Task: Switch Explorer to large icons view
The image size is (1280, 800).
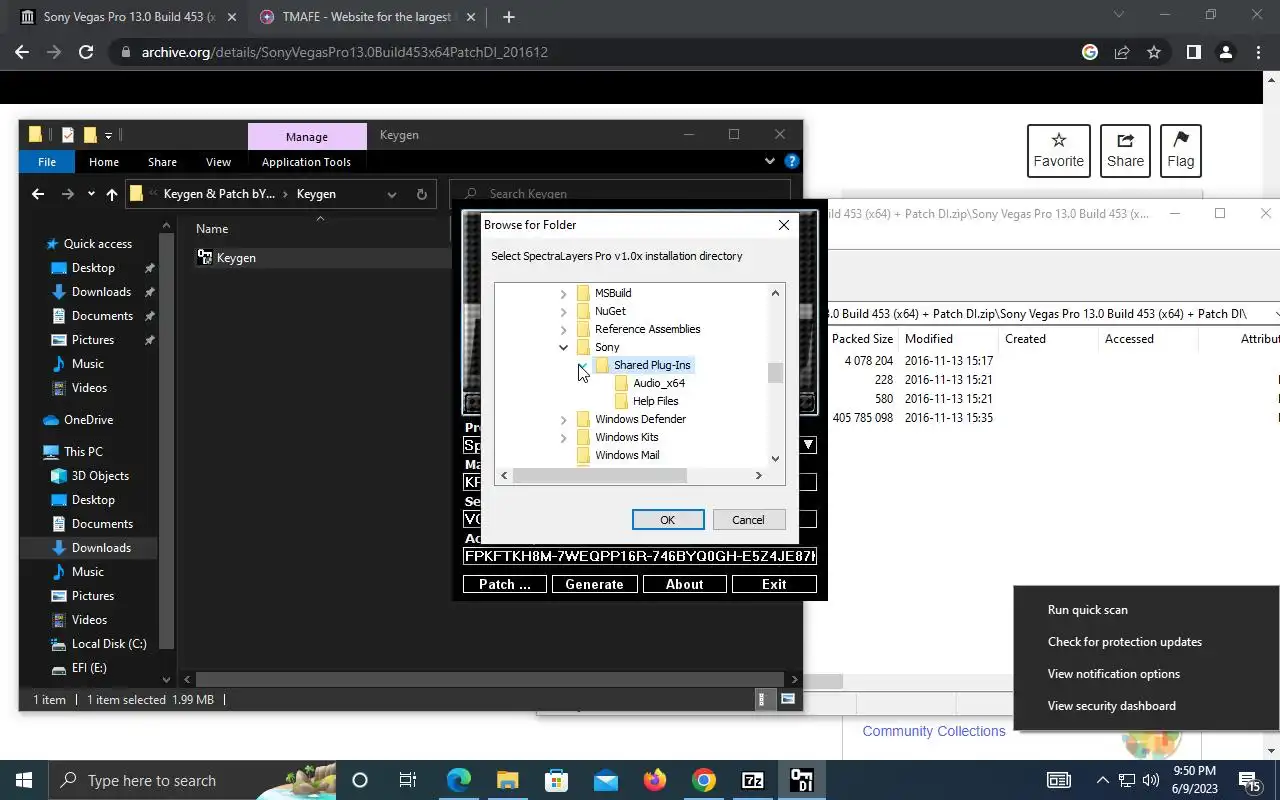Action: pyautogui.click(x=788, y=699)
